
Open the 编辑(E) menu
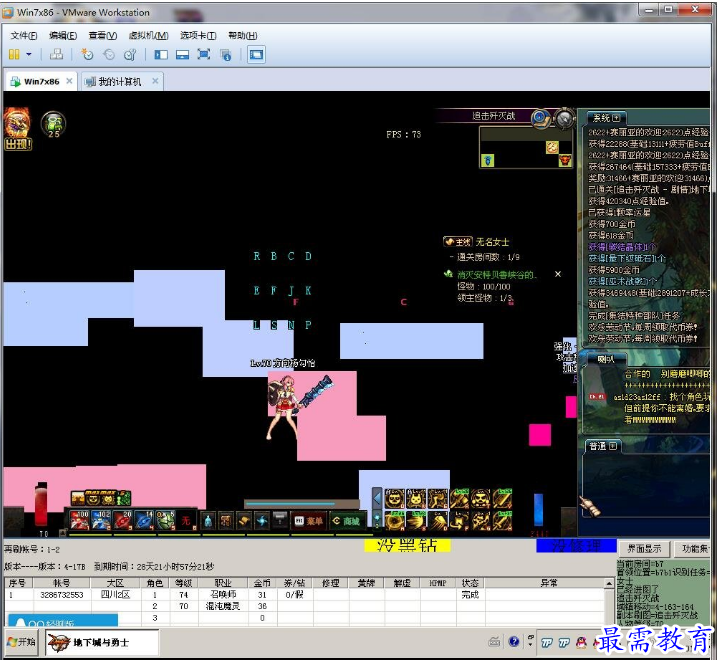[x=63, y=35]
